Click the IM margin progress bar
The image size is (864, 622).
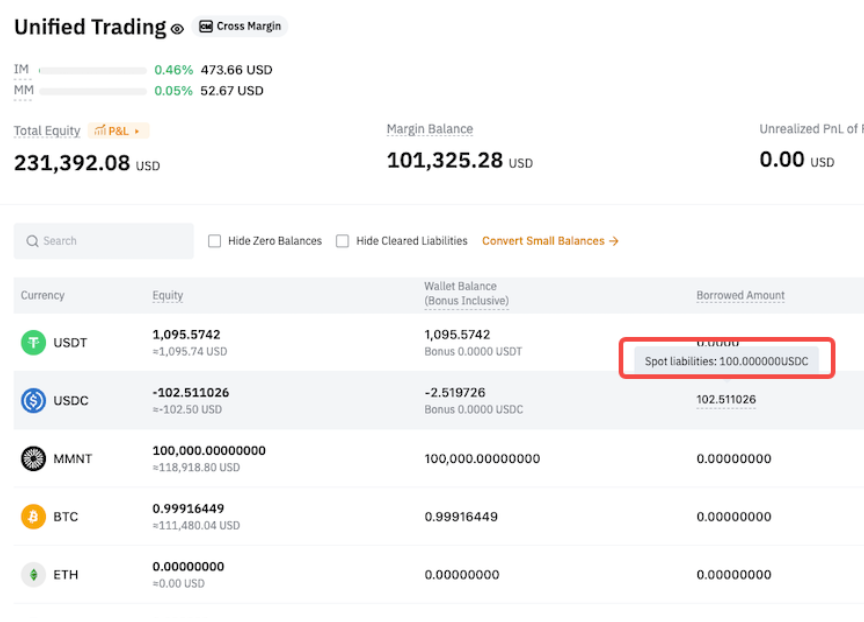(92, 71)
